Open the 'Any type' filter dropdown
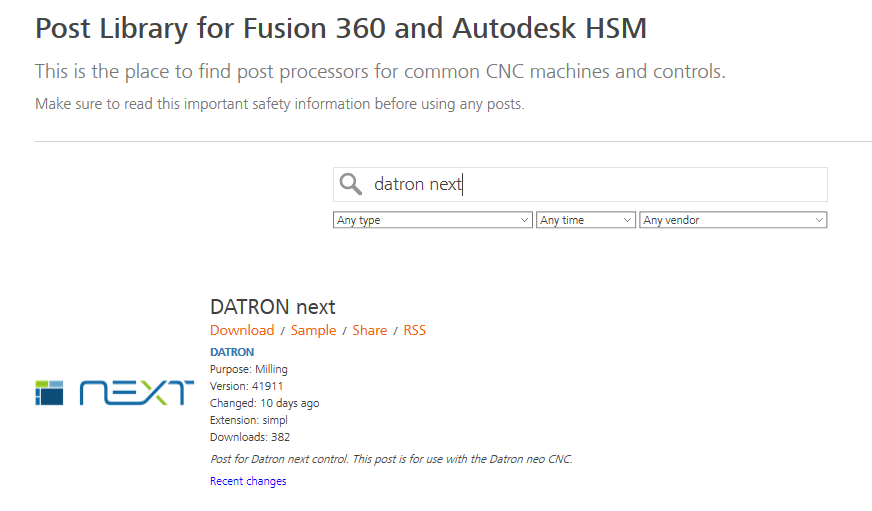This screenshot has width=872, height=511. coord(432,220)
